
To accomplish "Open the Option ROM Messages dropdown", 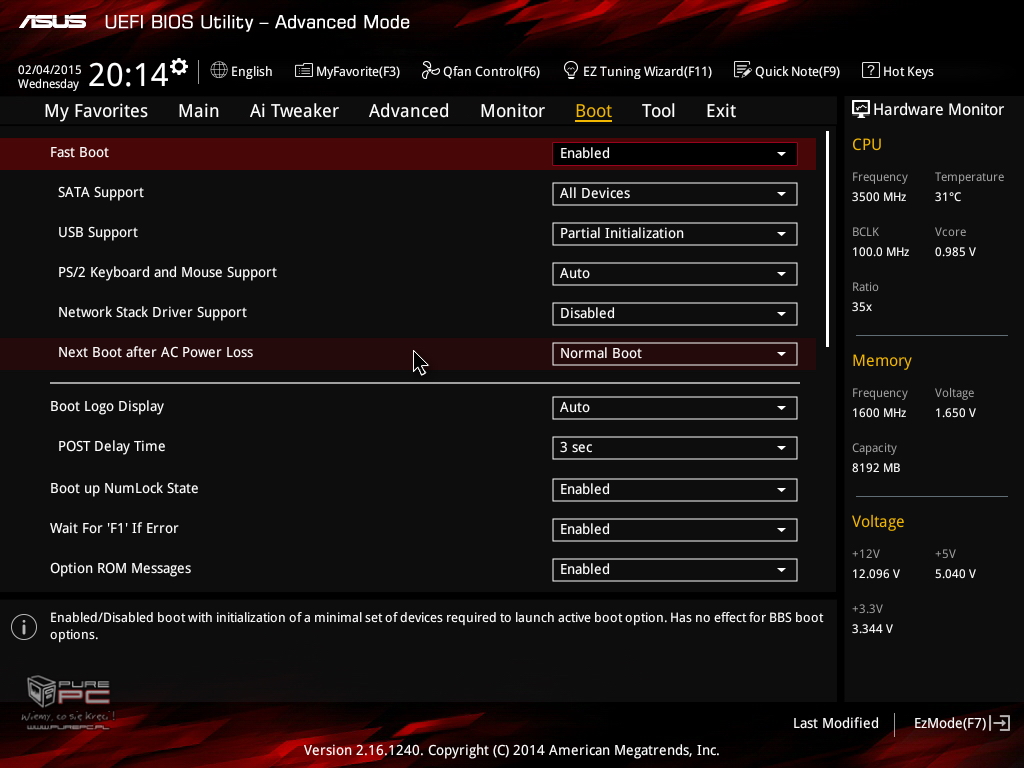I will tap(674, 569).
